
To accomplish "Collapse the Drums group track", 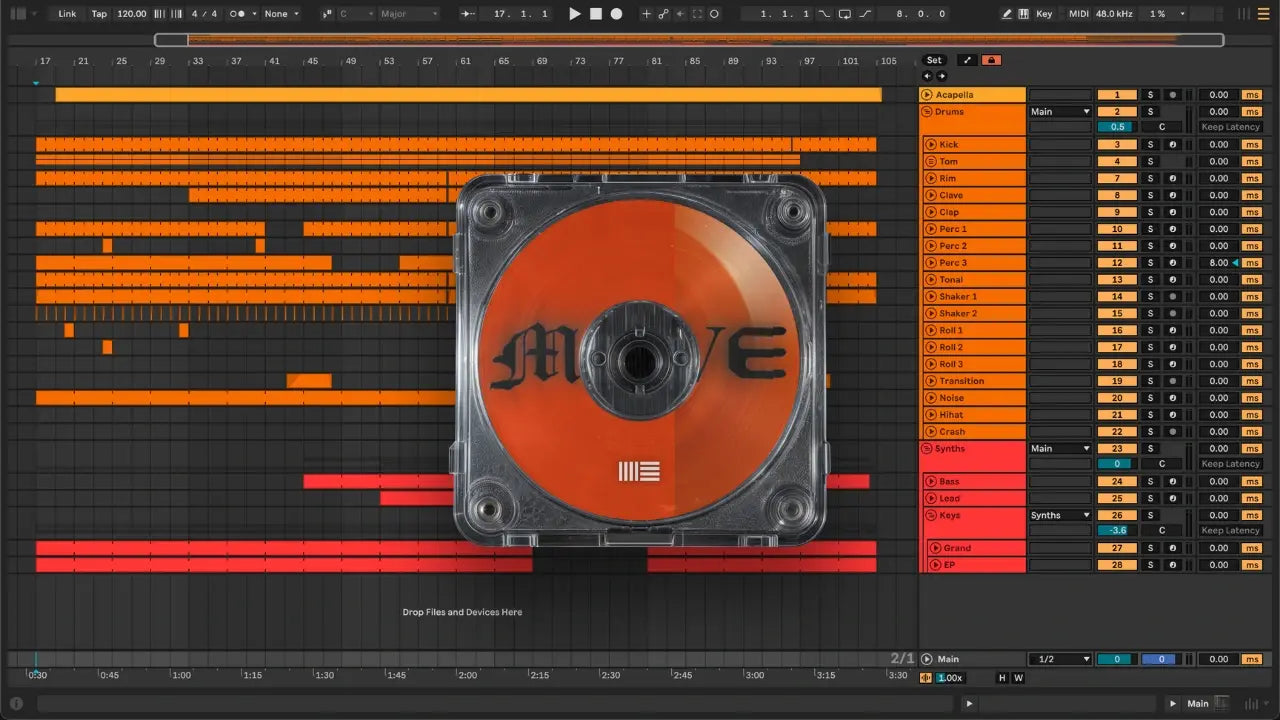I will click(x=927, y=112).
